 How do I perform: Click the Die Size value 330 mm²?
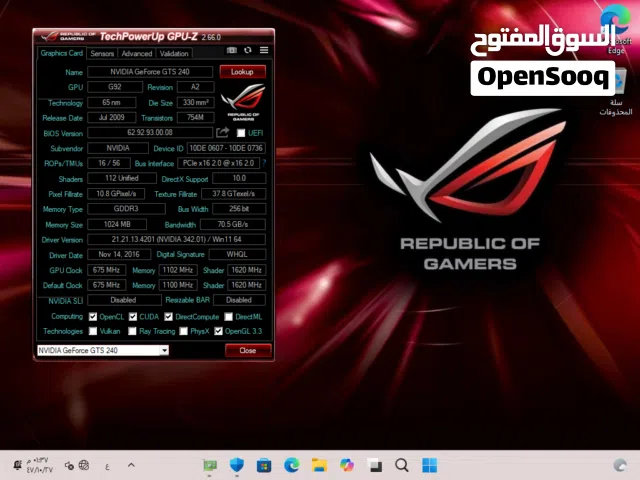click(196, 102)
